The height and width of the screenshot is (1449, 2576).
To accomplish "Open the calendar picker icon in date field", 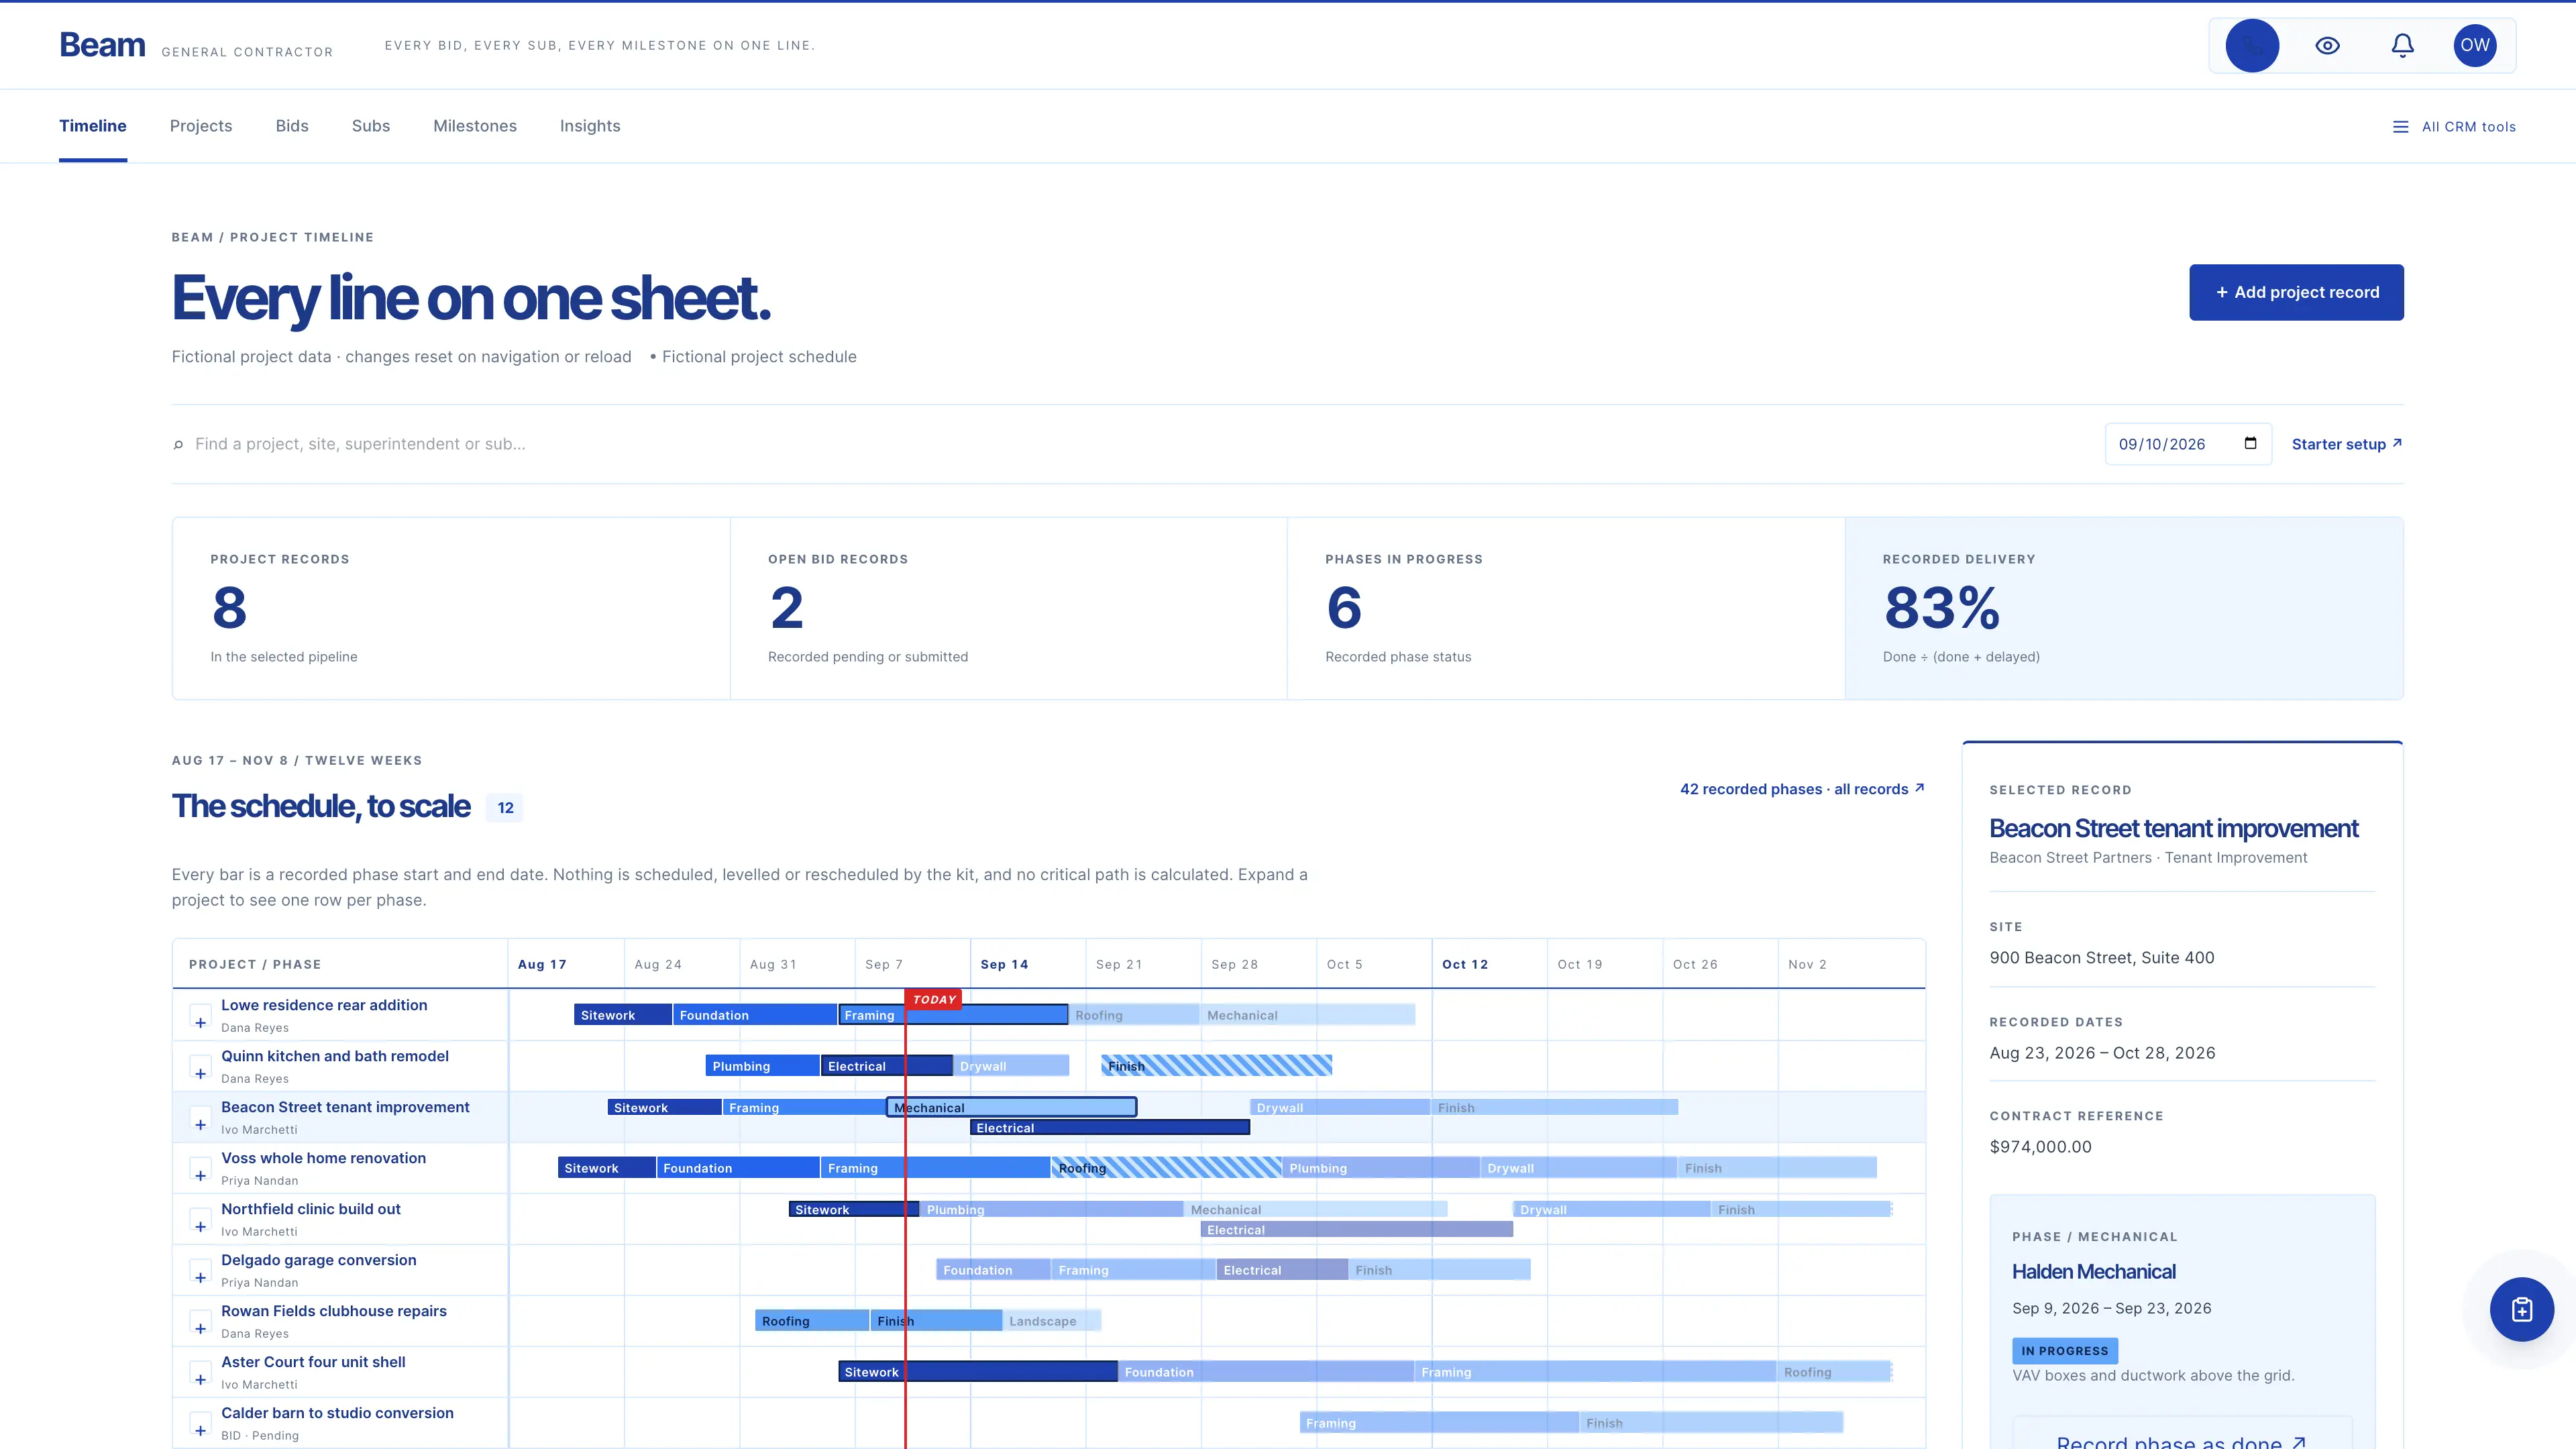I will tap(2250, 443).
